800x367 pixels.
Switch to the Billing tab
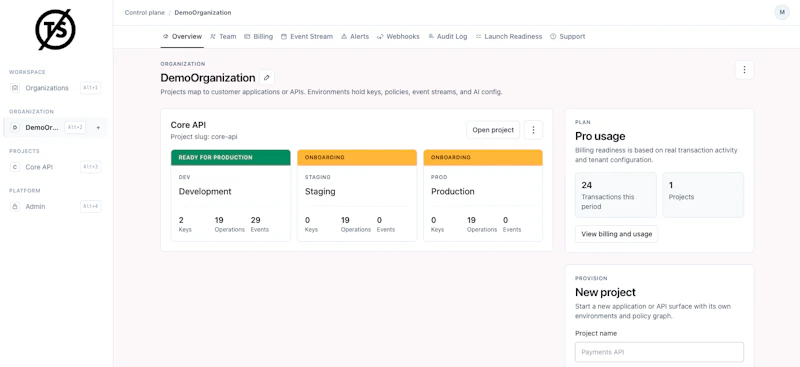coord(258,37)
